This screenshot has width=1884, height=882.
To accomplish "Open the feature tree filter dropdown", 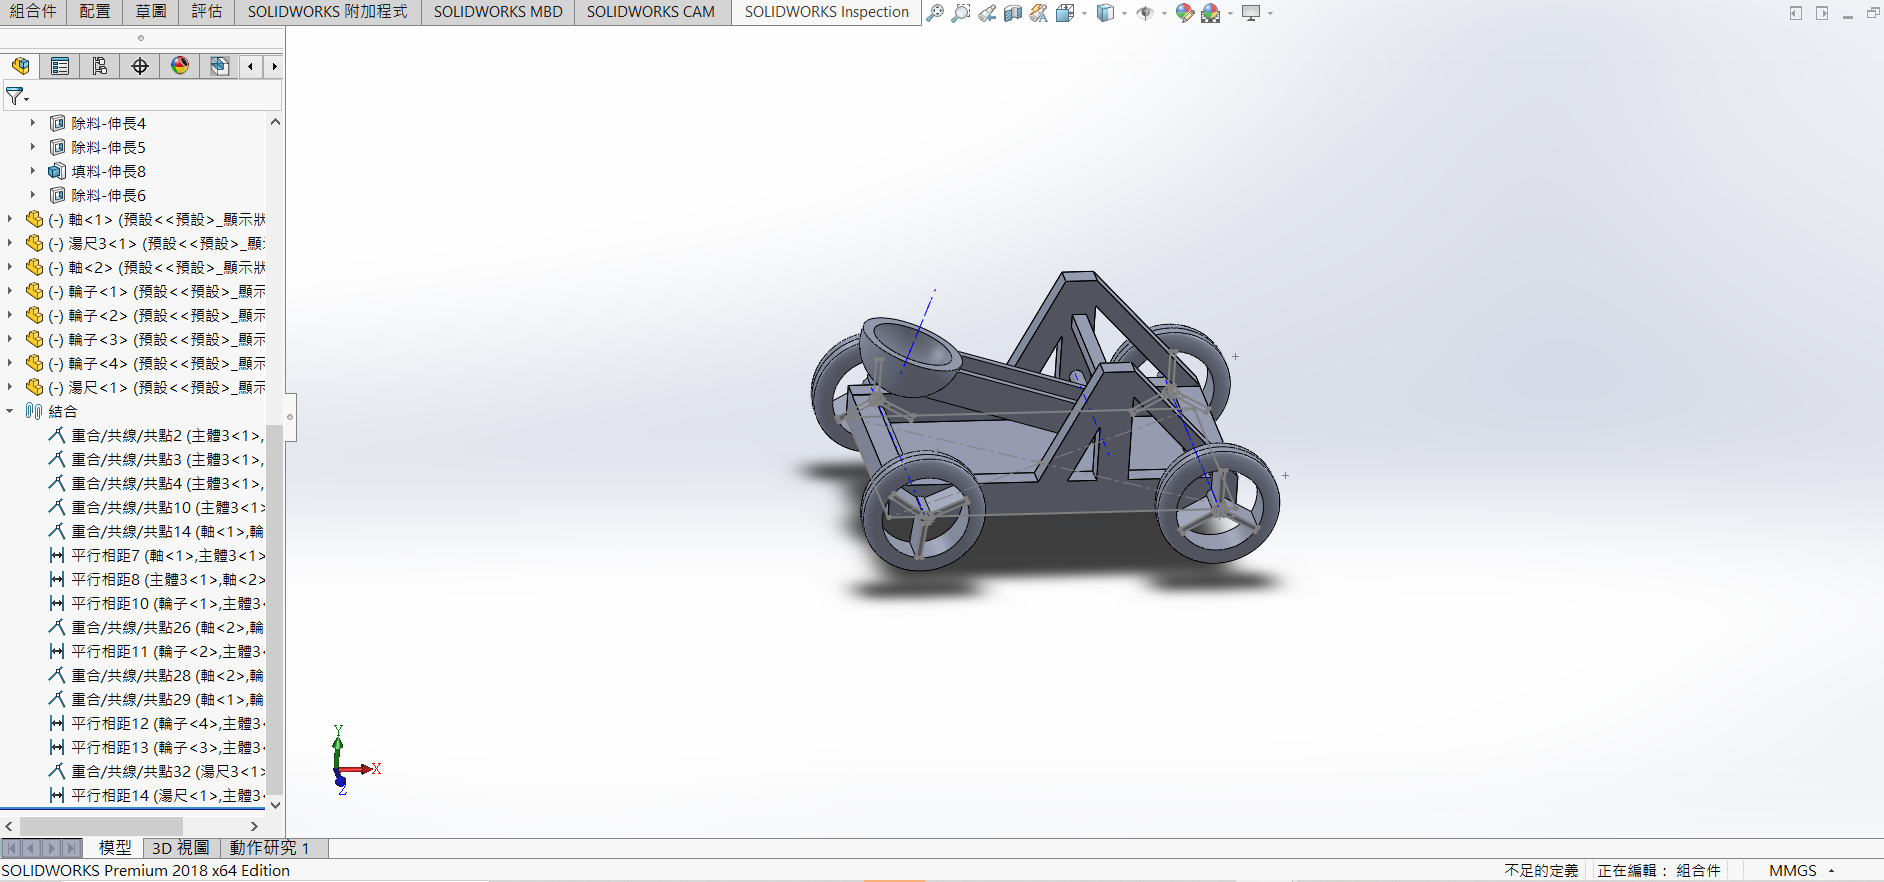I will (17, 96).
